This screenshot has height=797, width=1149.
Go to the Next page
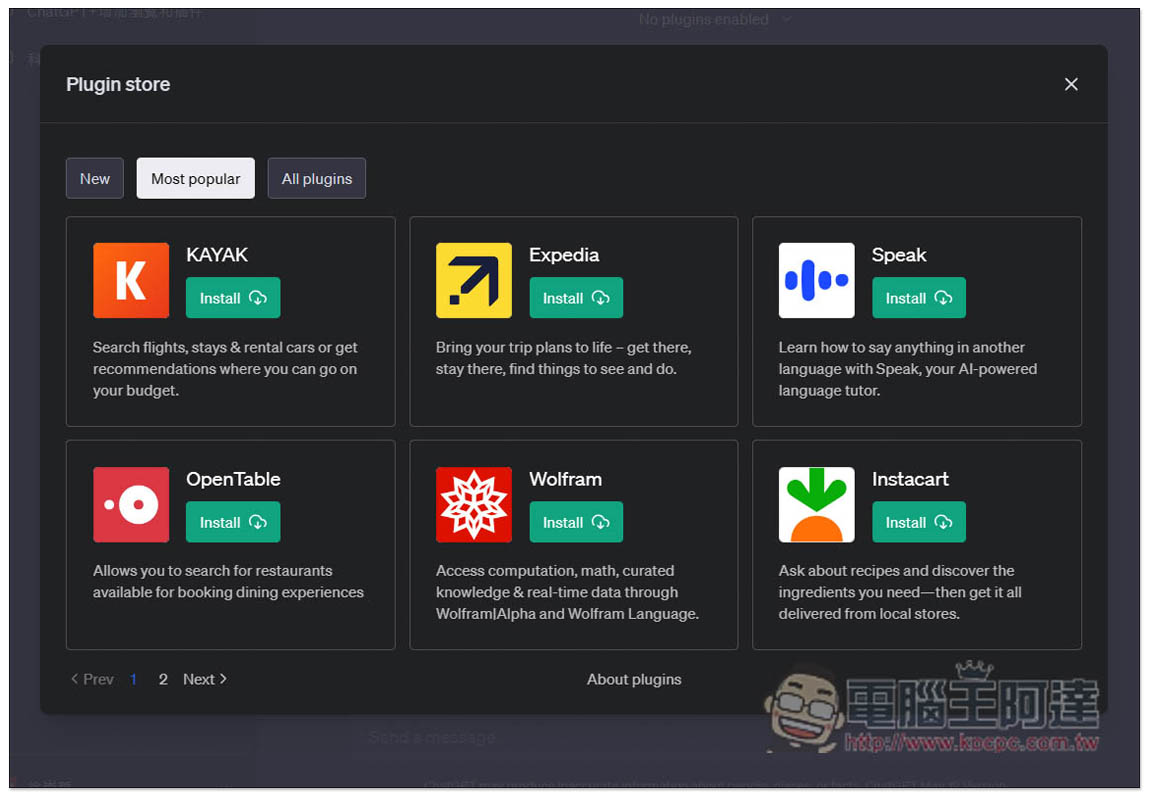204,679
